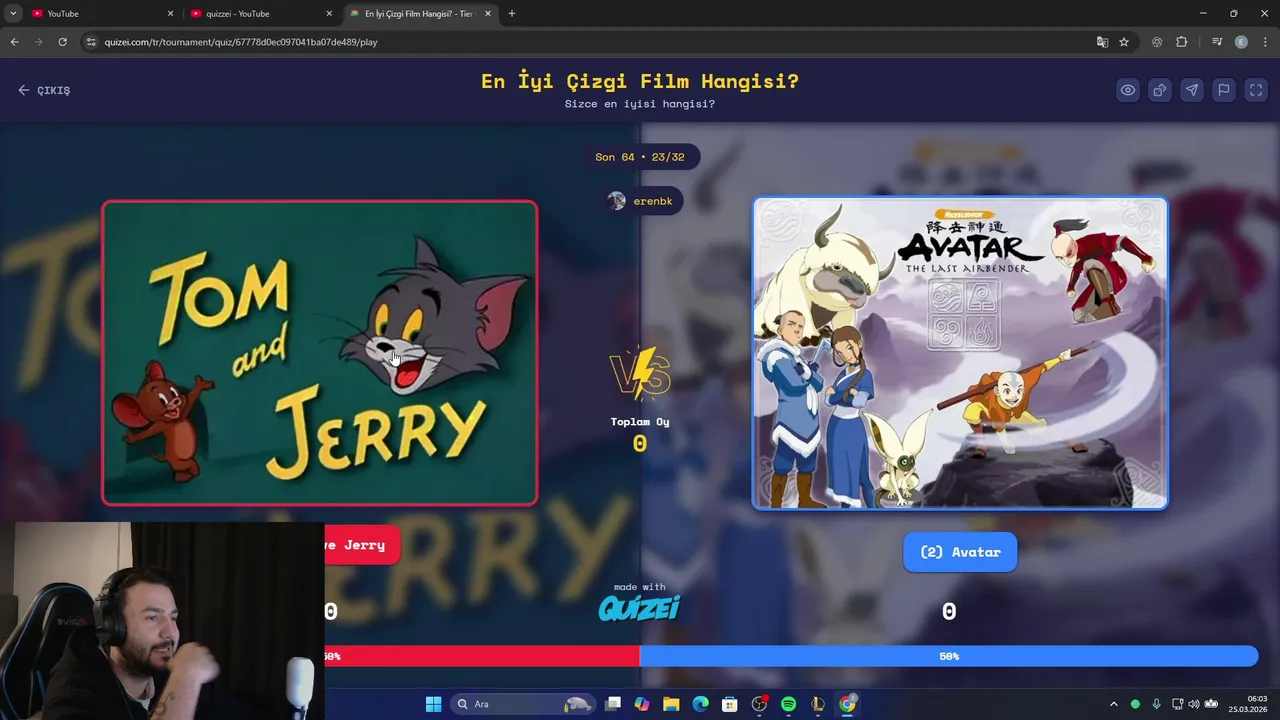This screenshot has height=720, width=1280.
Task: Vote for the red Tom ve Jerry button
Action: pos(362,545)
